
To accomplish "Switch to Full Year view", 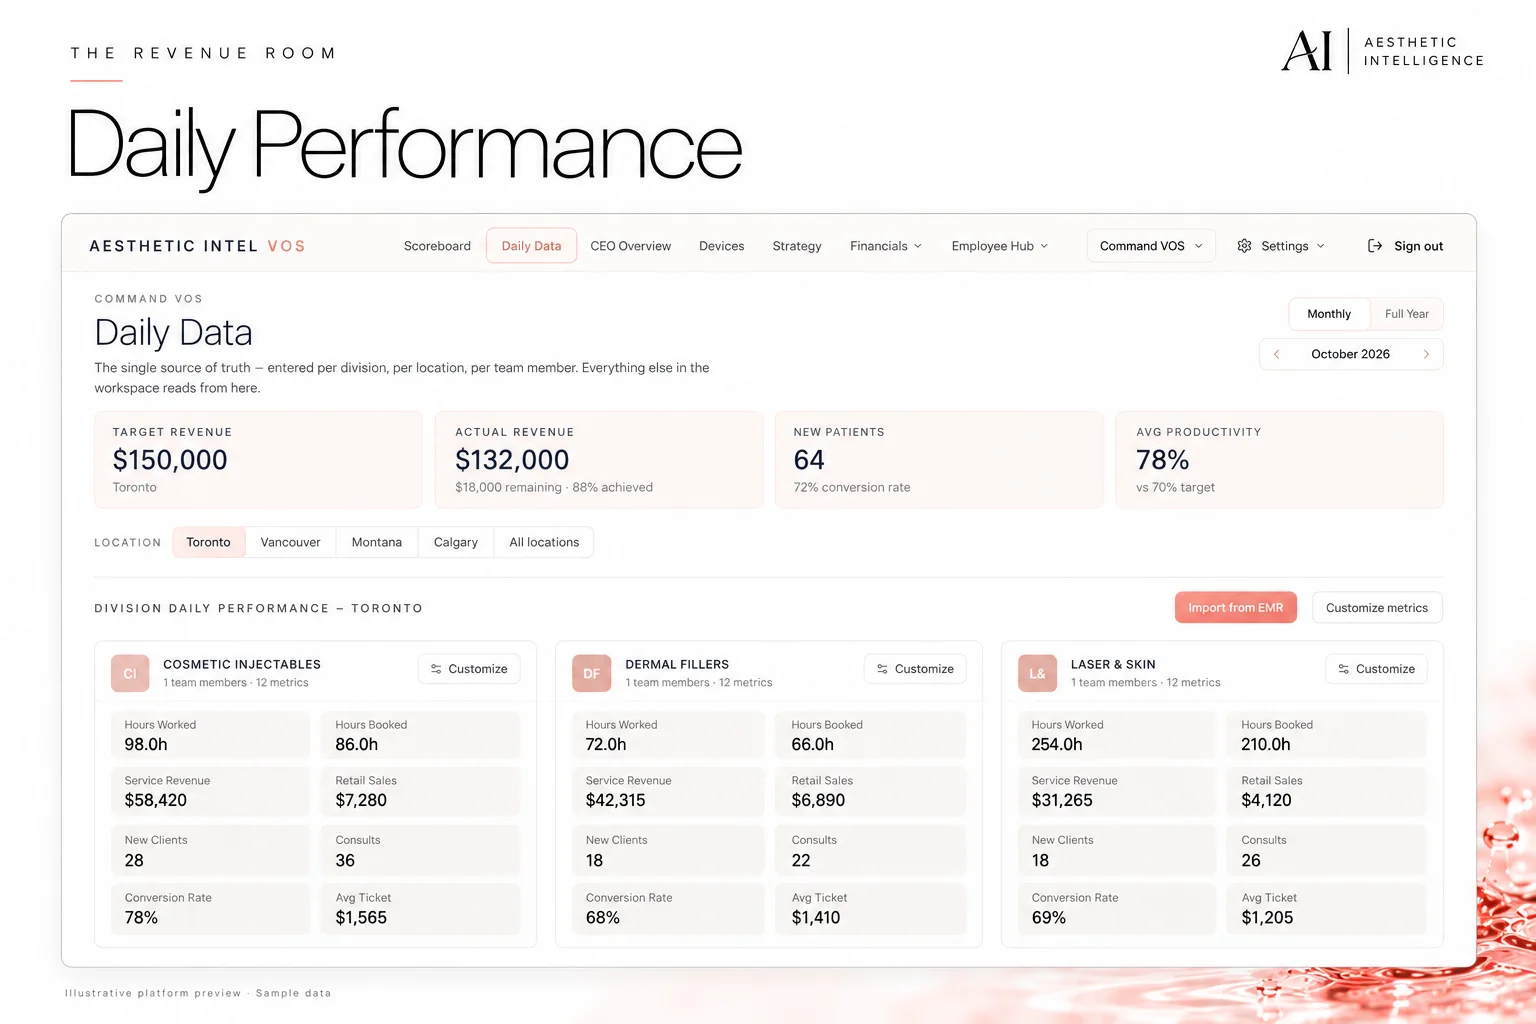I will (1407, 314).
